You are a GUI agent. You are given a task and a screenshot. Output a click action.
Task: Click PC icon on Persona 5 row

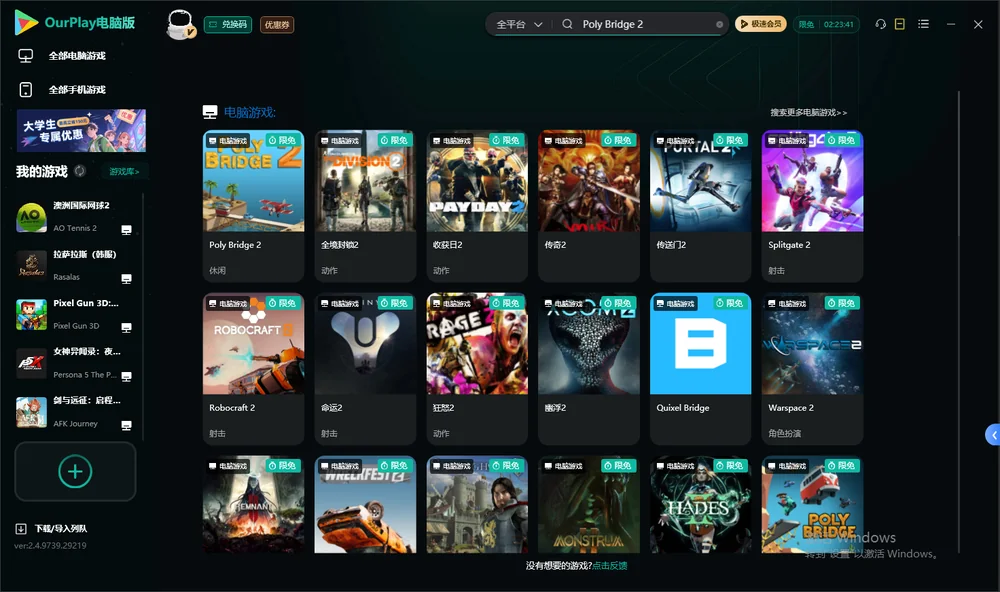[126, 376]
